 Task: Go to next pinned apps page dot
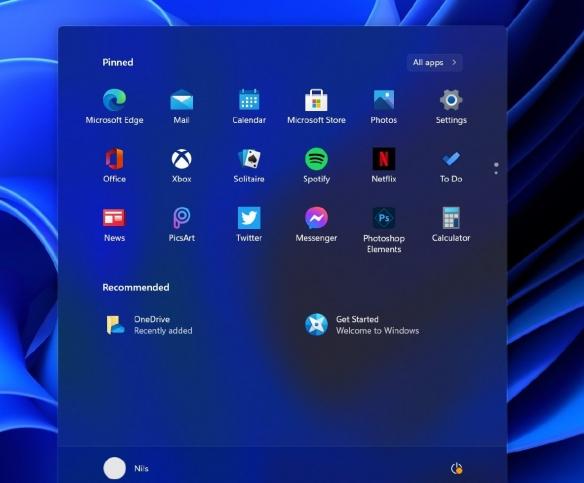[496, 173]
